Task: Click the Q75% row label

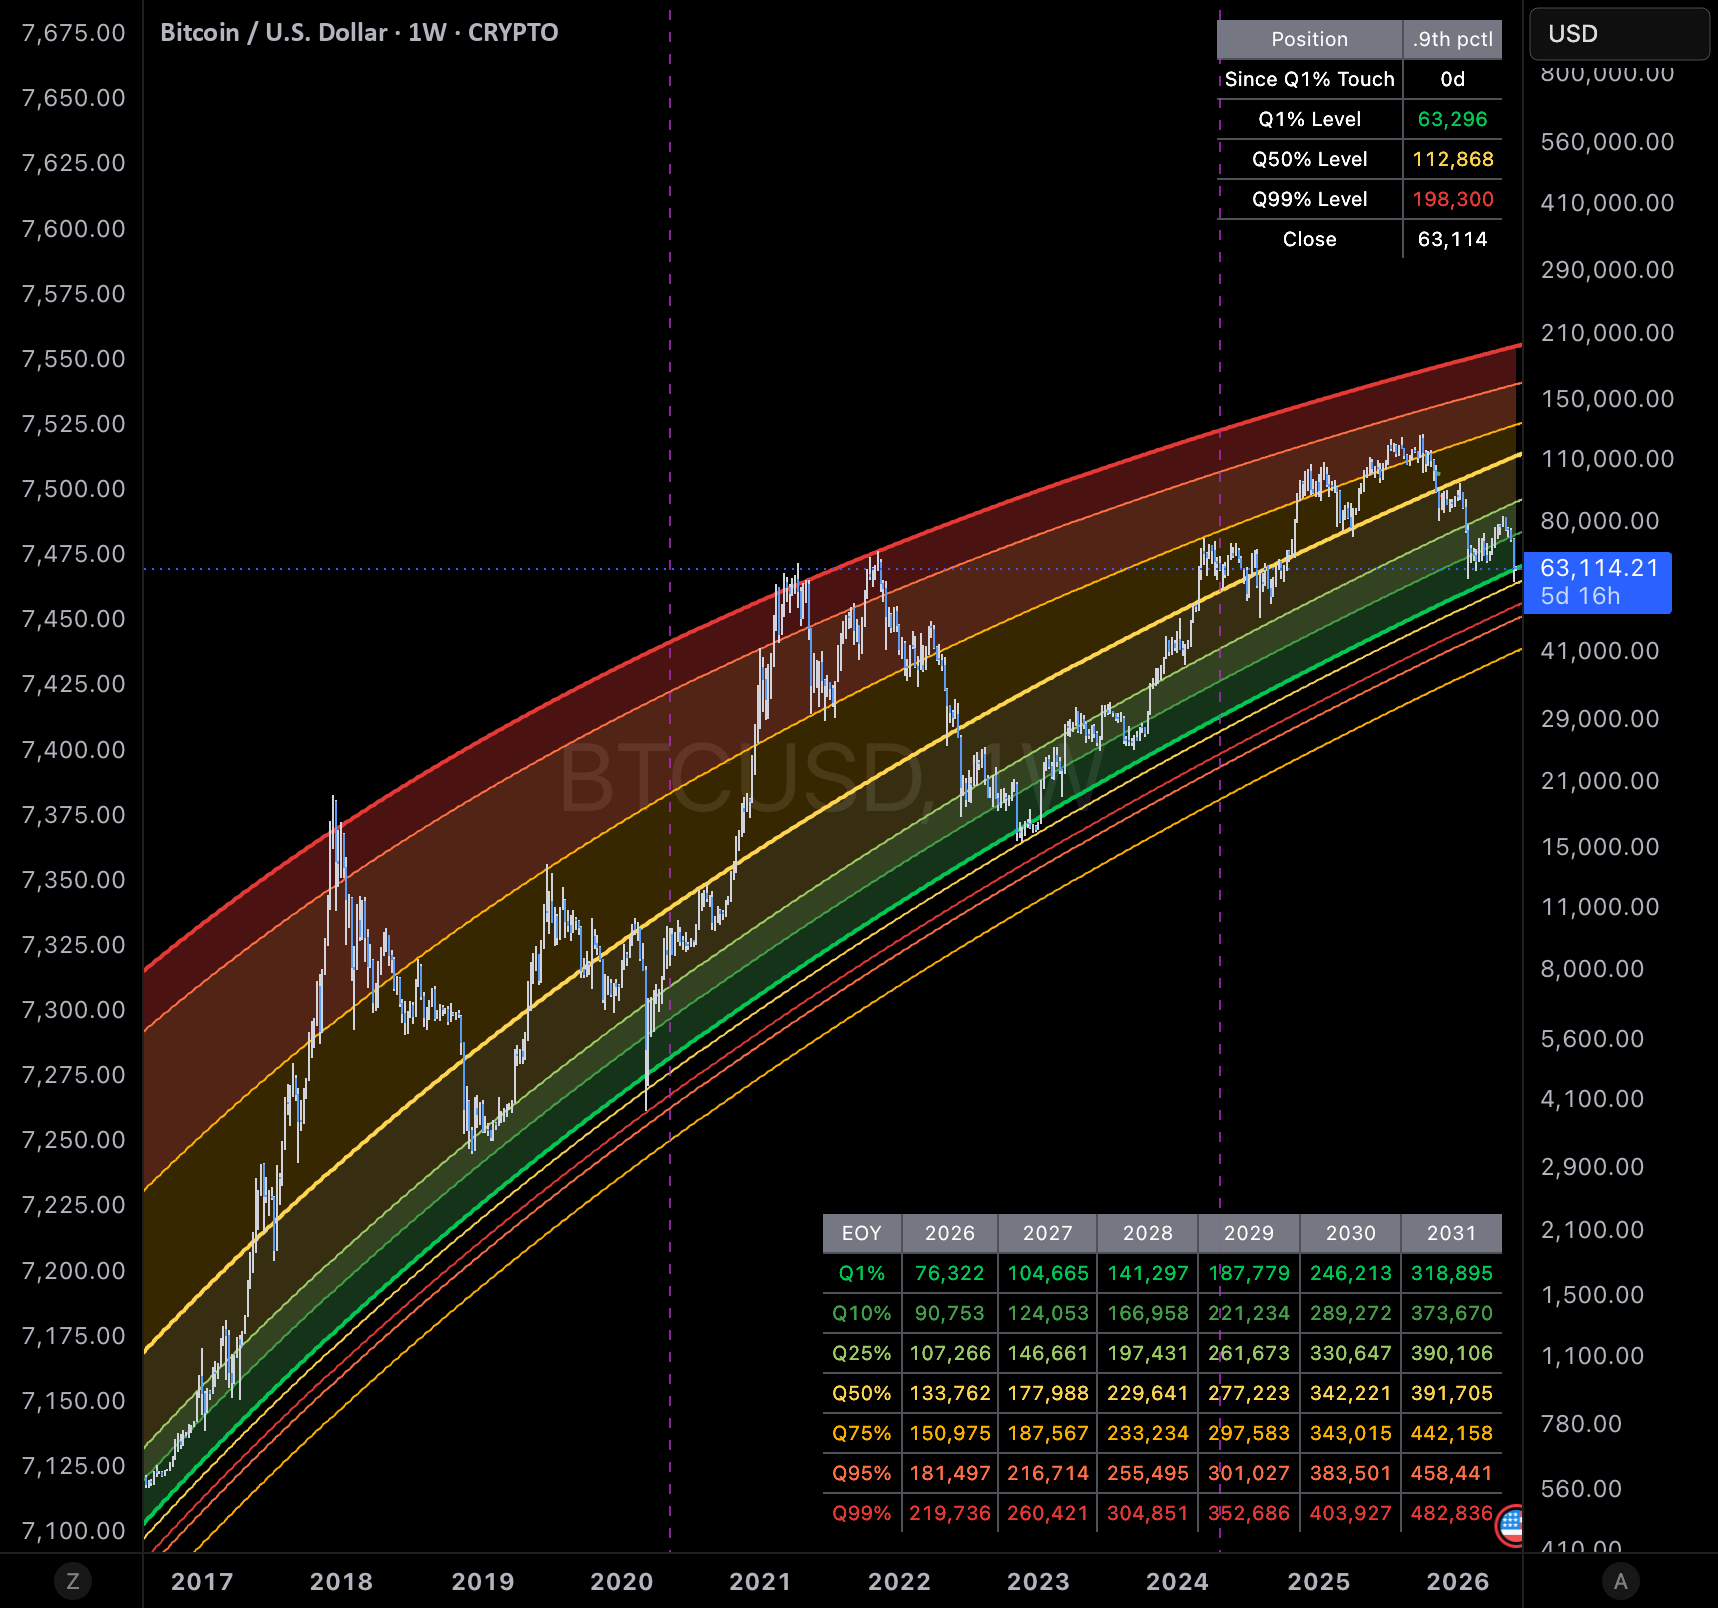Action: 861,1433
